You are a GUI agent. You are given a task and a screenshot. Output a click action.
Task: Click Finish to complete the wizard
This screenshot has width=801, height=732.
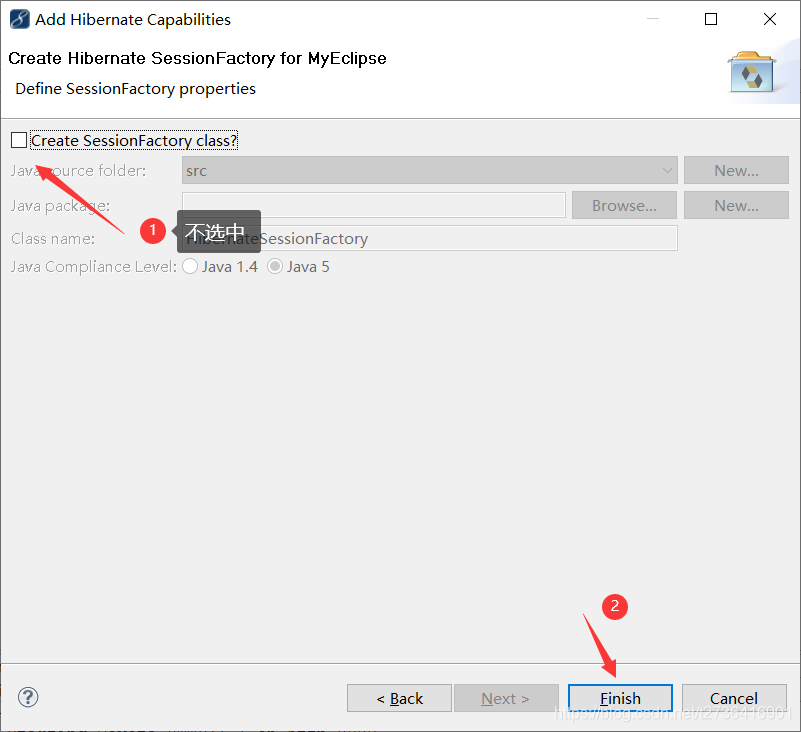tap(620, 698)
